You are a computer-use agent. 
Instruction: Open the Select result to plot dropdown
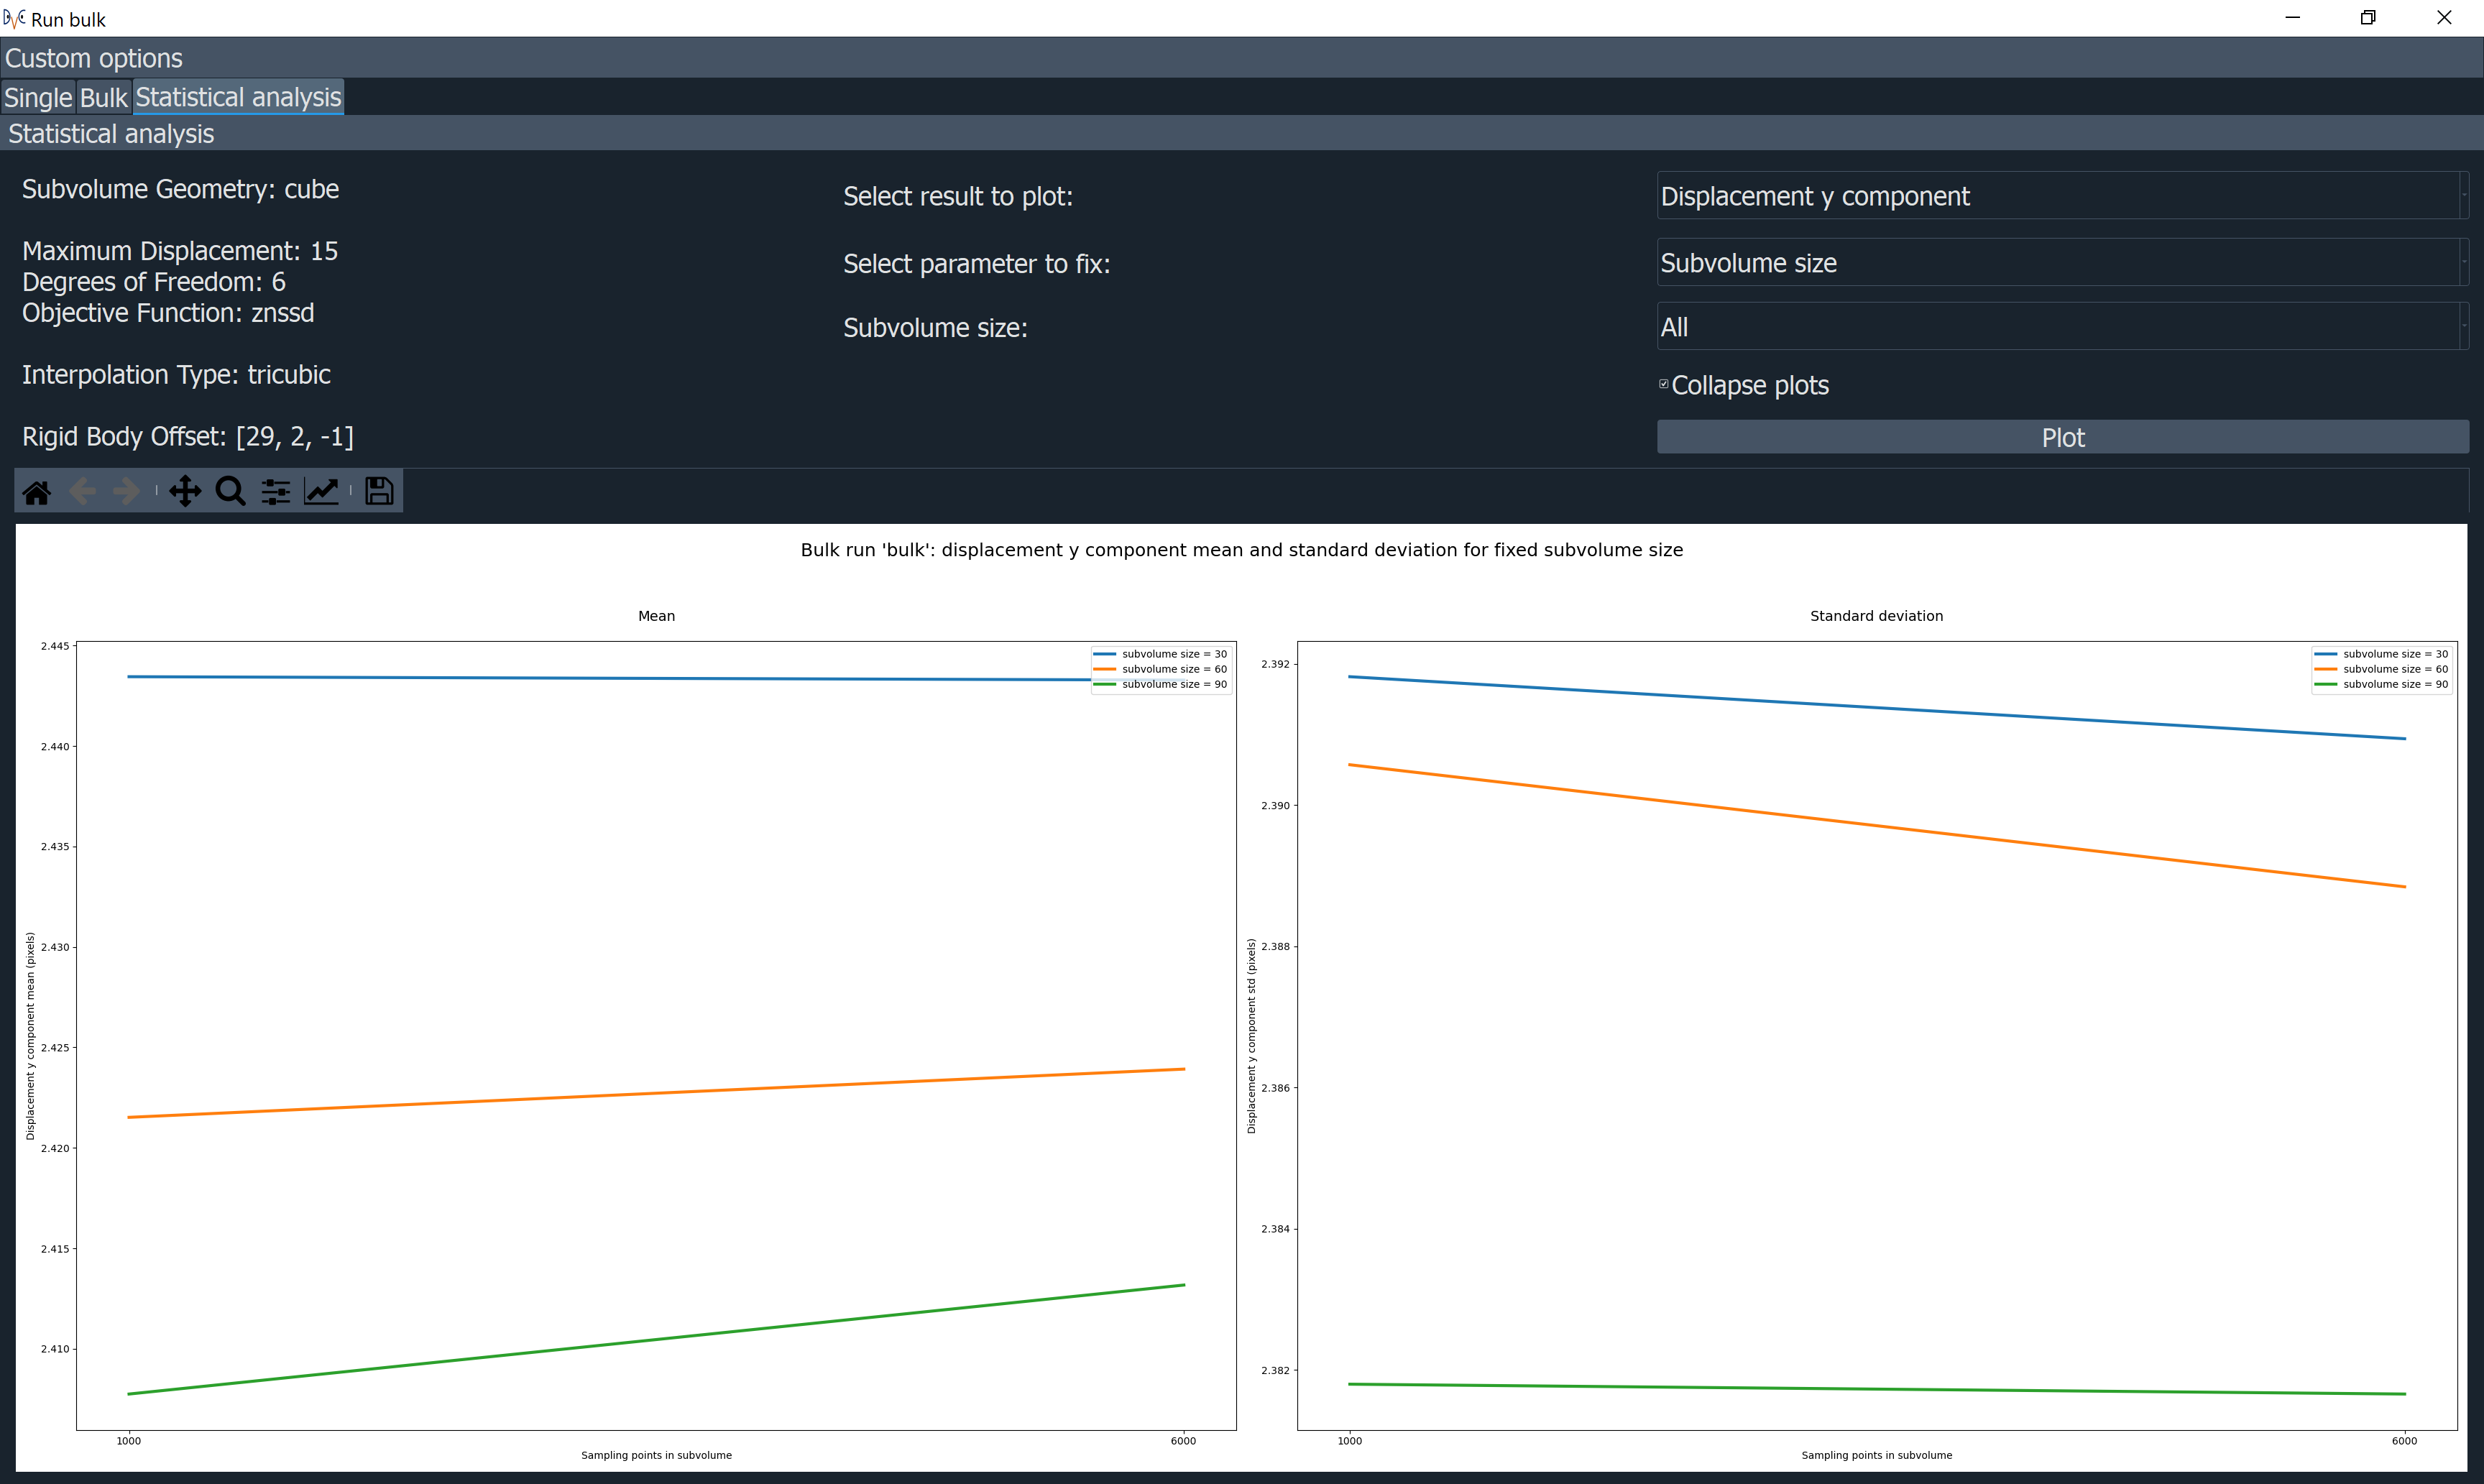pyautogui.click(x=2062, y=196)
